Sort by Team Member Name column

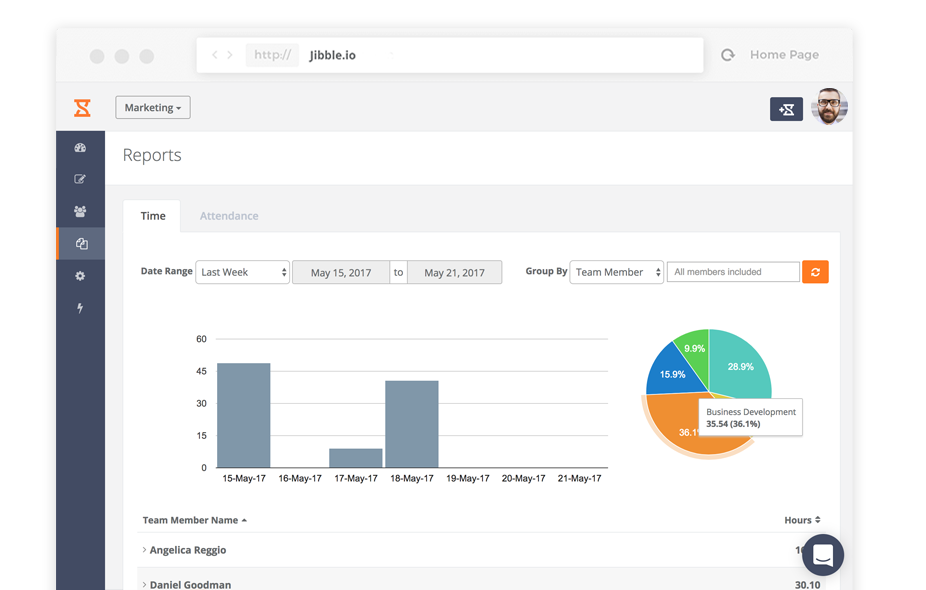point(194,520)
